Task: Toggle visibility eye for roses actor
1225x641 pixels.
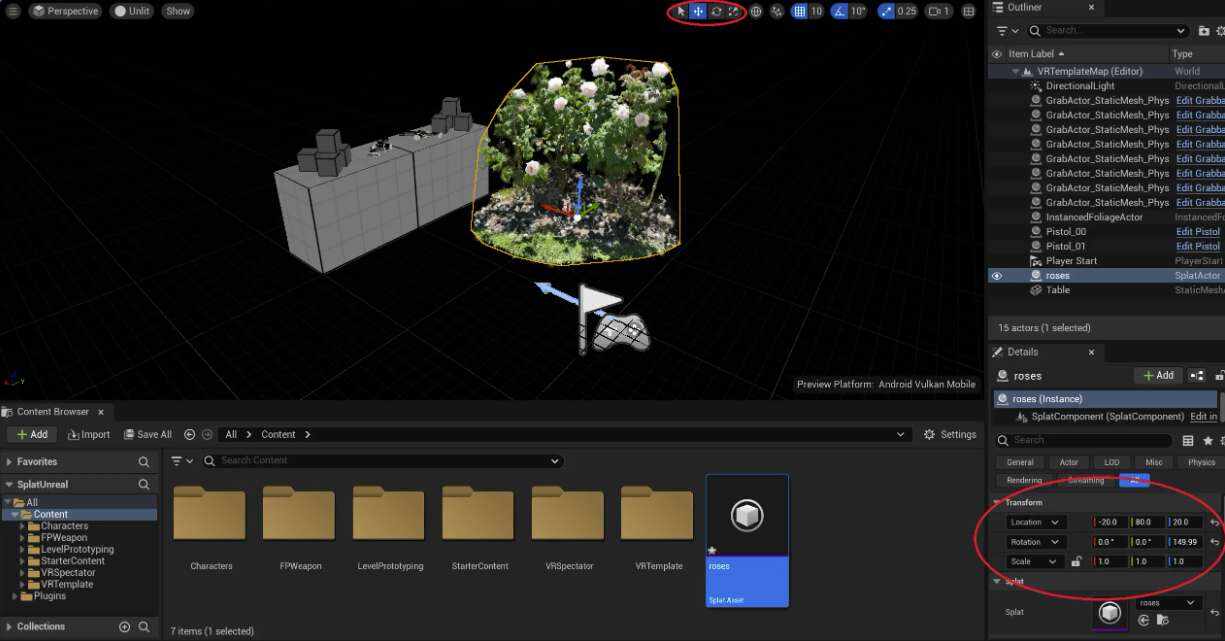Action: tap(997, 276)
